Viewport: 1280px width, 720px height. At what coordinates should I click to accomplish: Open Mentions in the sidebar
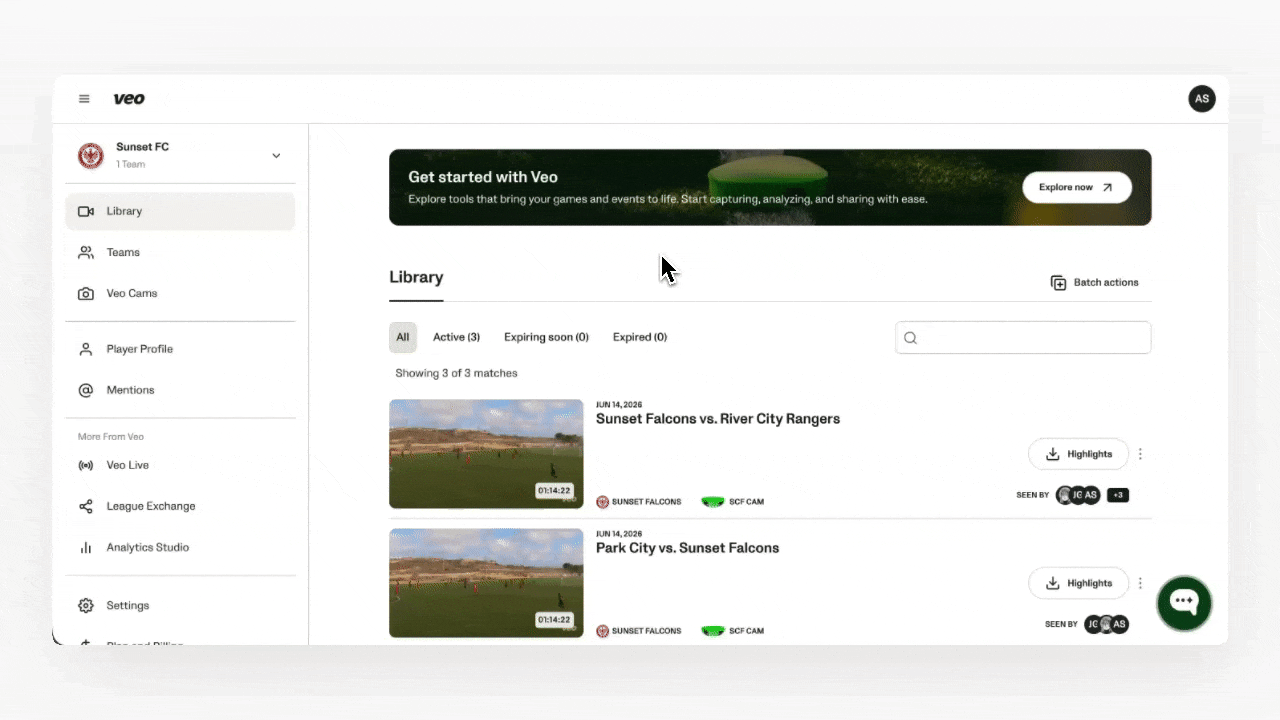click(180, 390)
